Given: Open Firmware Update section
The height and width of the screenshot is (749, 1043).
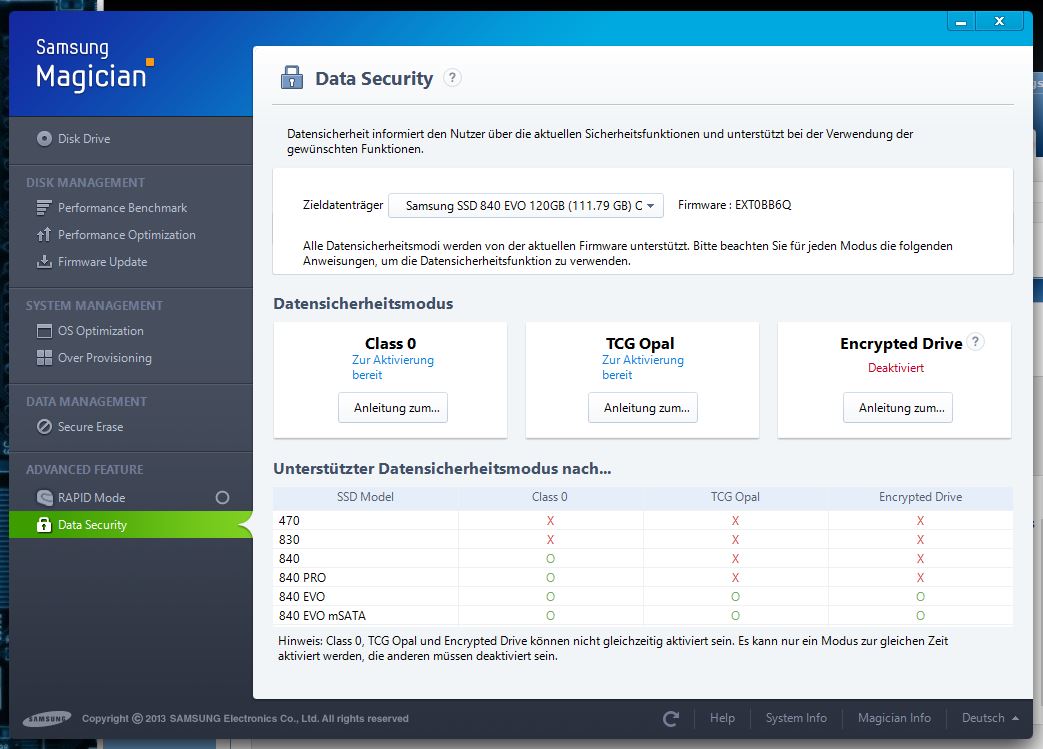Looking at the screenshot, I should [130, 261].
